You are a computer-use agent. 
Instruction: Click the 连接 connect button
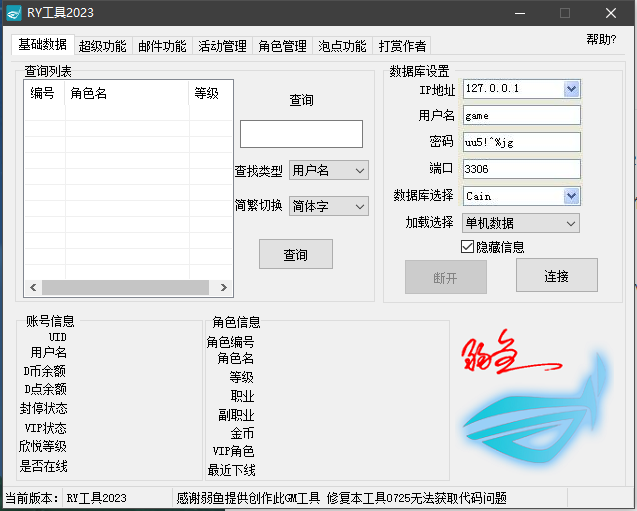[x=557, y=275]
